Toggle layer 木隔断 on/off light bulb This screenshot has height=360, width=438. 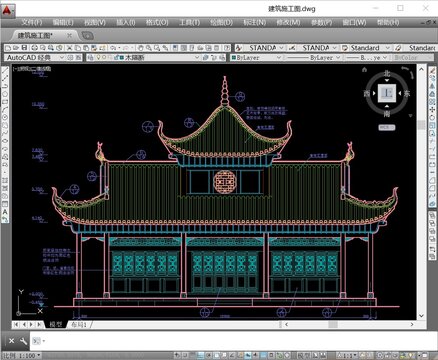click(98, 57)
